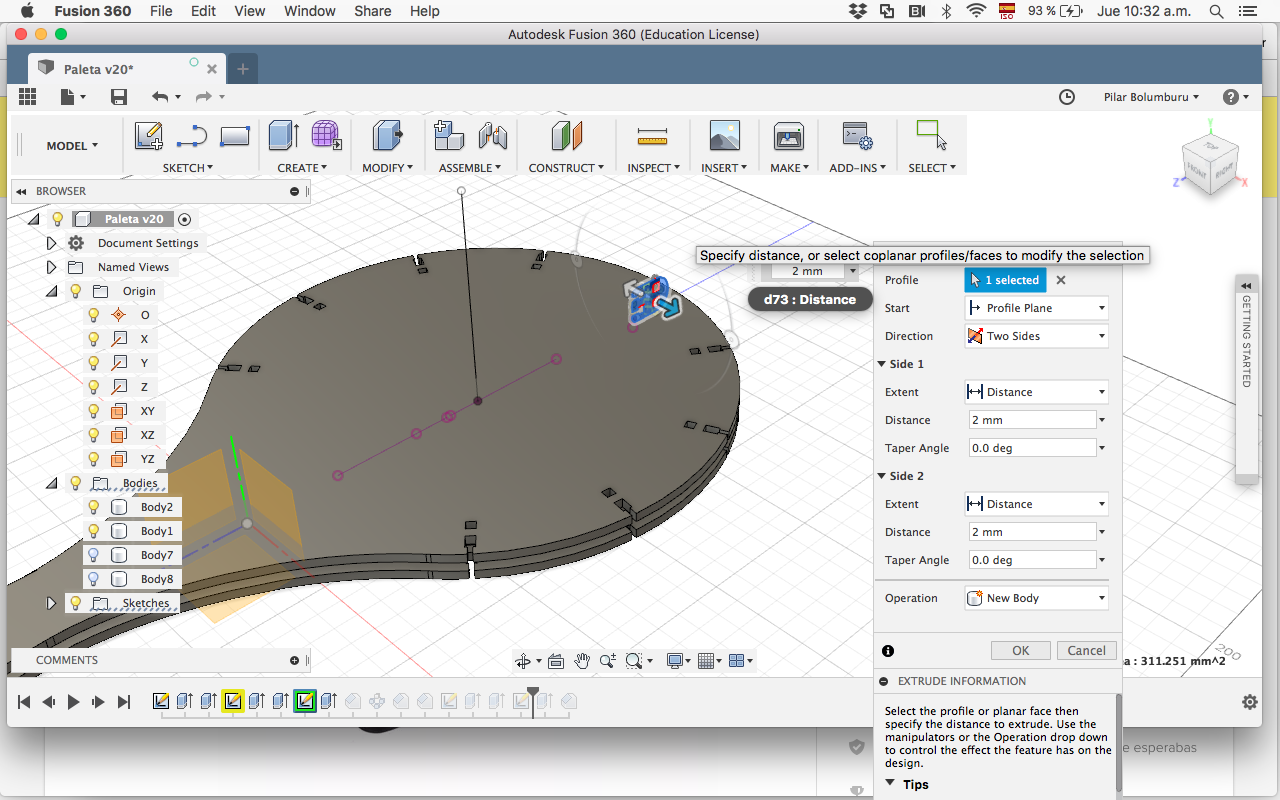This screenshot has width=1280, height=800.
Task: Open the Window menu in menu bar
Action: coord(310,11)
